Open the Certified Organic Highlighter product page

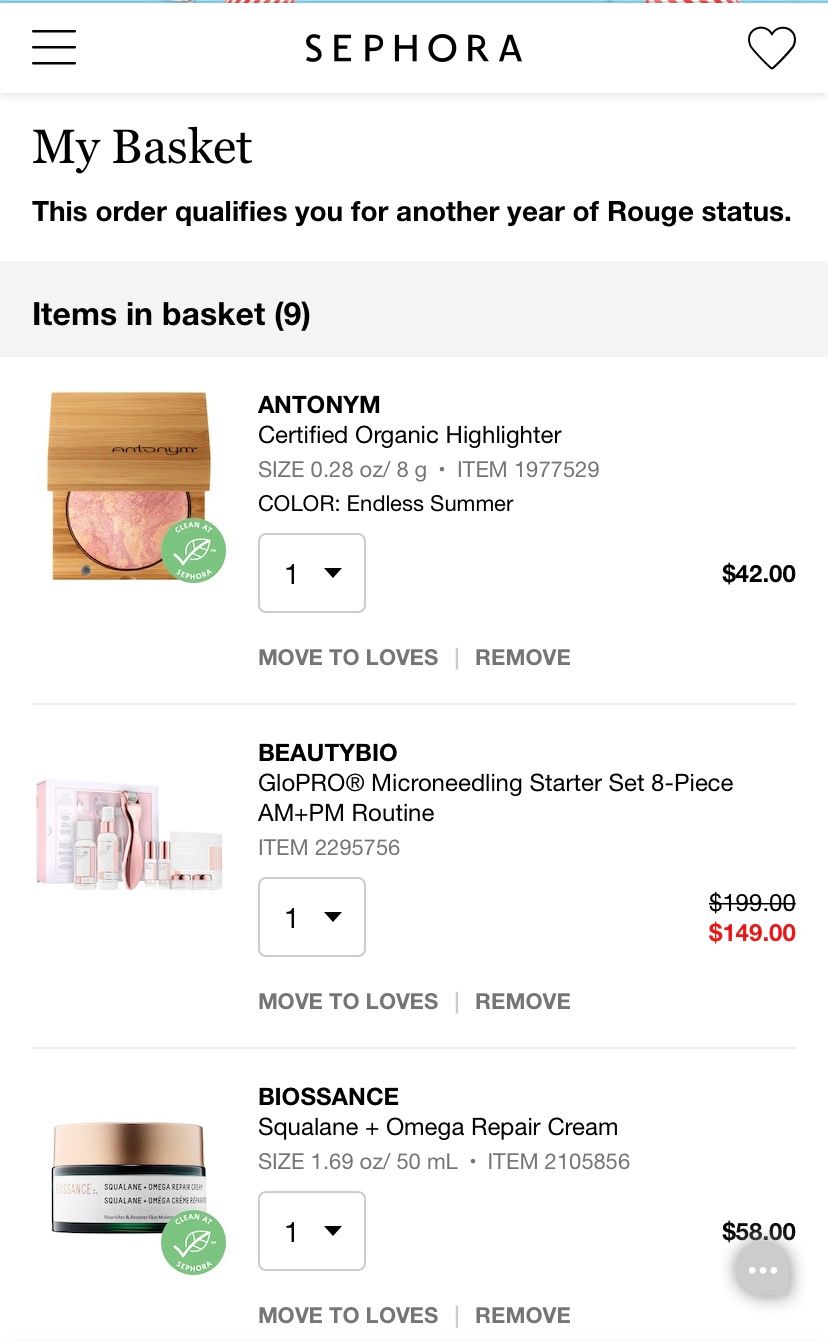click(x=409, y=435)
